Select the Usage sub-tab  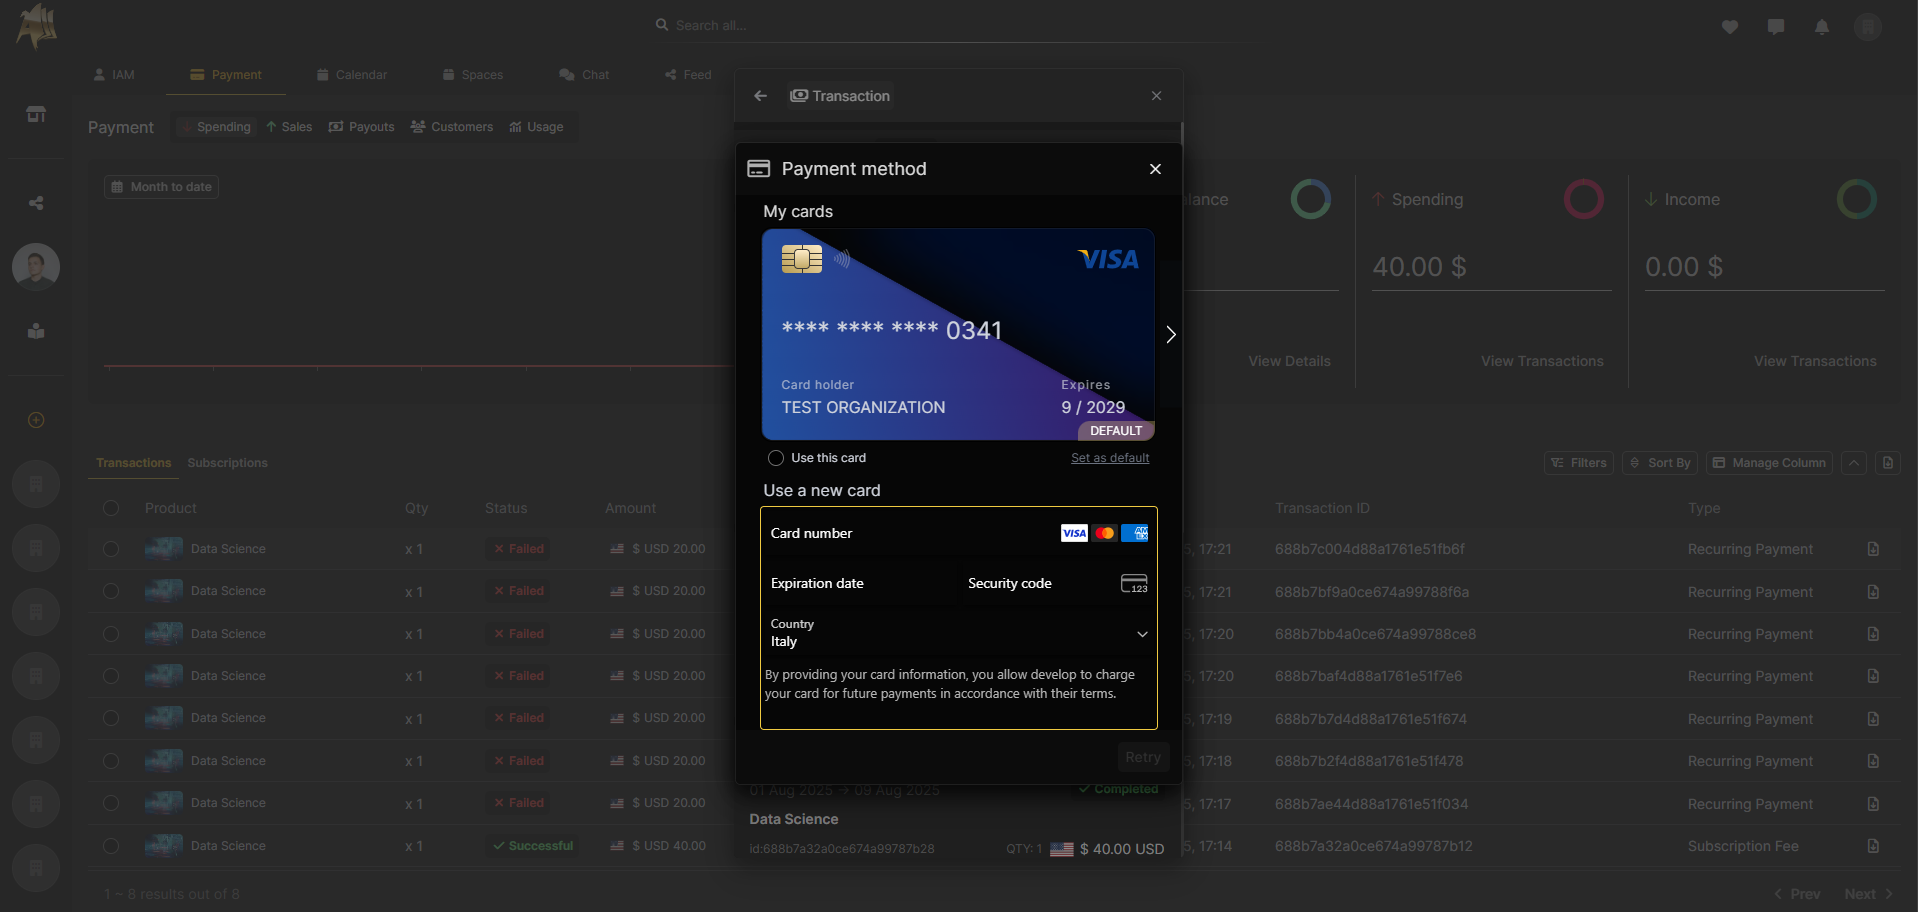pos(537,127)
